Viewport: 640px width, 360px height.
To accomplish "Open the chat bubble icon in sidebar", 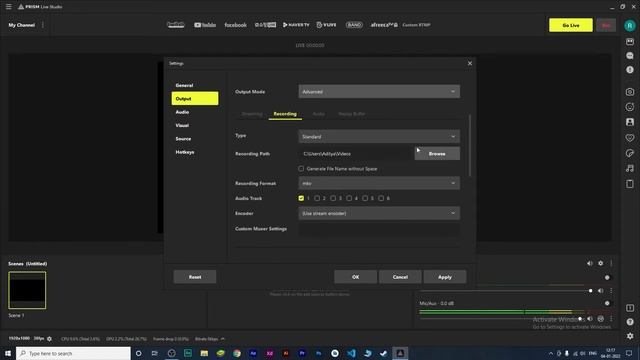I will [x=630, y=56].
